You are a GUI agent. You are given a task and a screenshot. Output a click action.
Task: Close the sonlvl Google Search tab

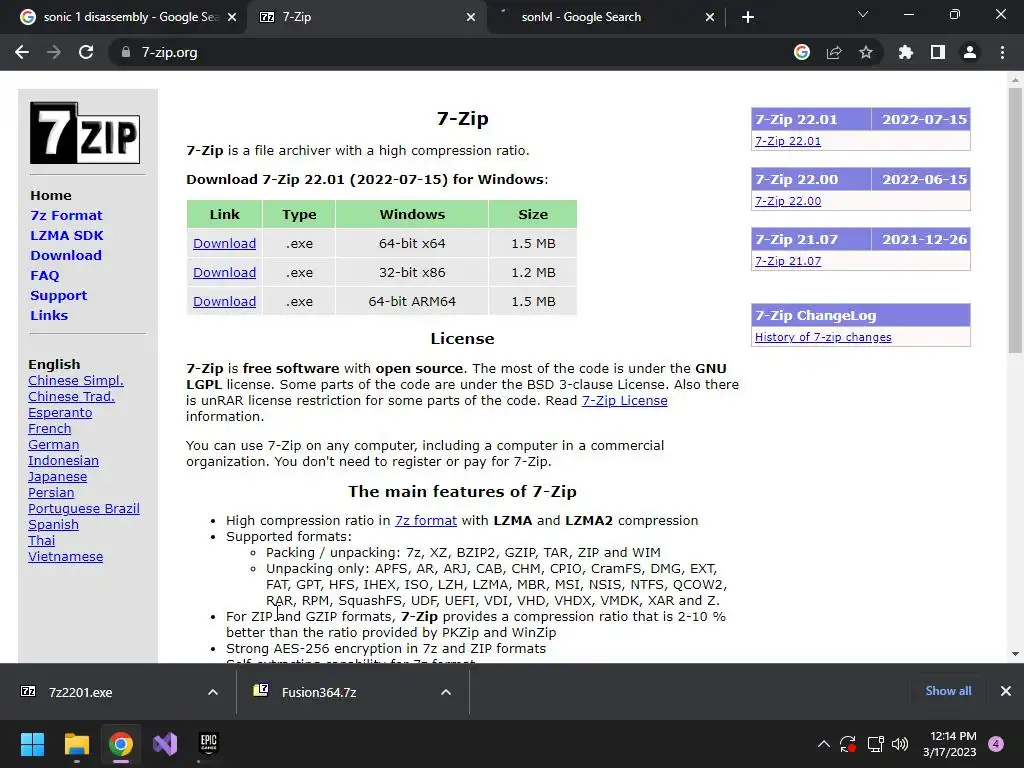710,17
